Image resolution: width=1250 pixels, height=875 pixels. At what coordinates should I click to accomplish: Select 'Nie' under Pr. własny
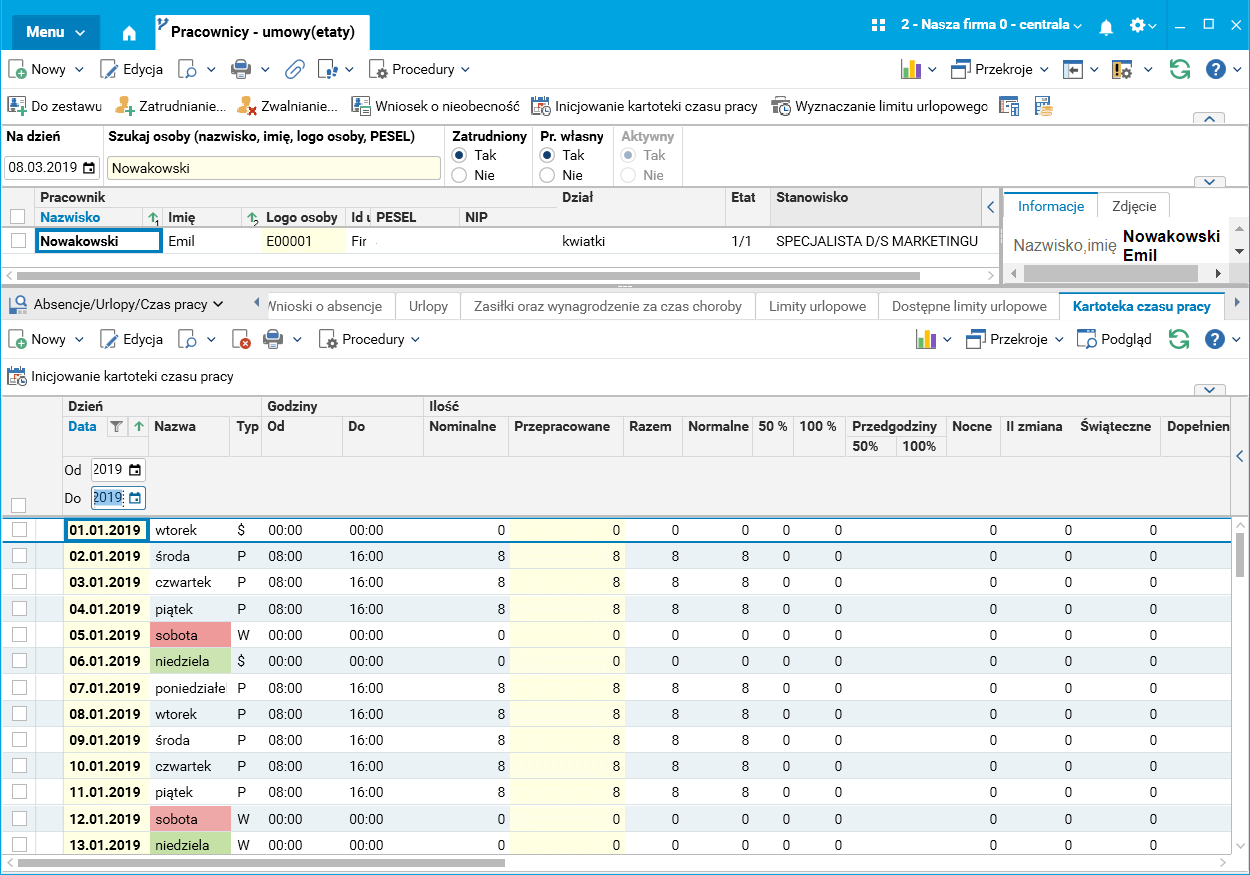click(547, 175)
